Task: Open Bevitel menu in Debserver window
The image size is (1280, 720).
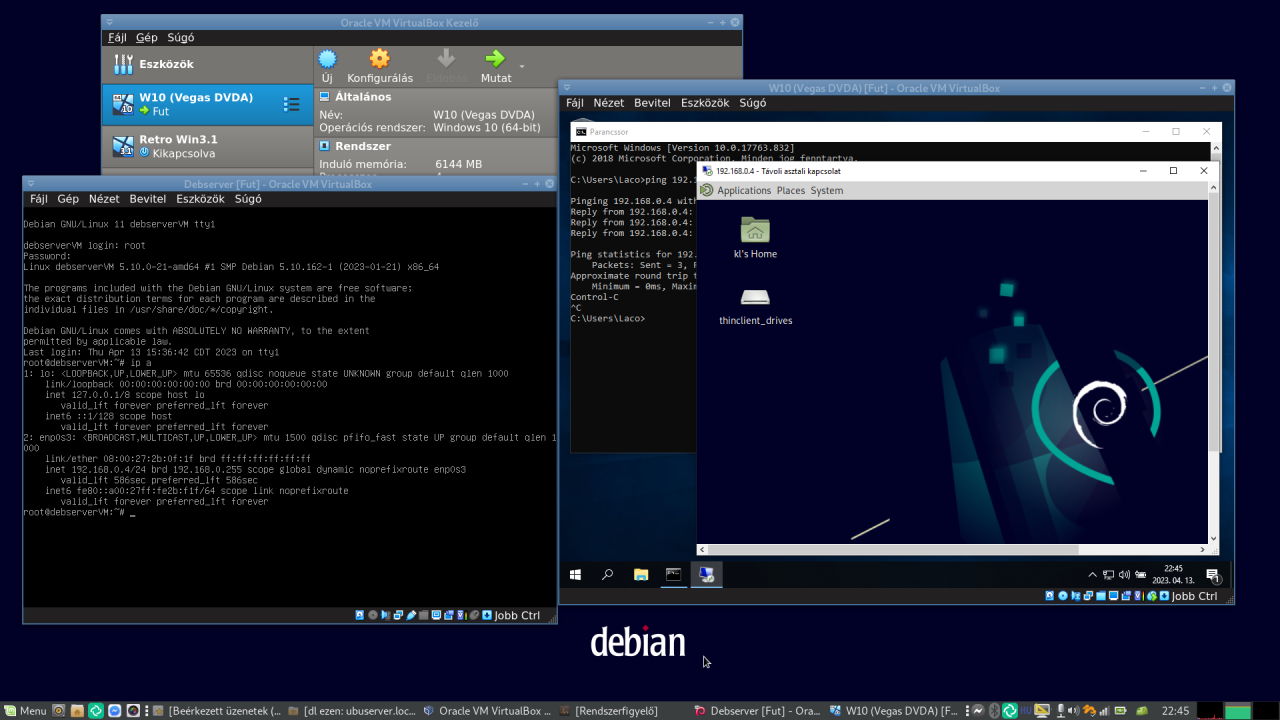Action: [x=148, y=199]
